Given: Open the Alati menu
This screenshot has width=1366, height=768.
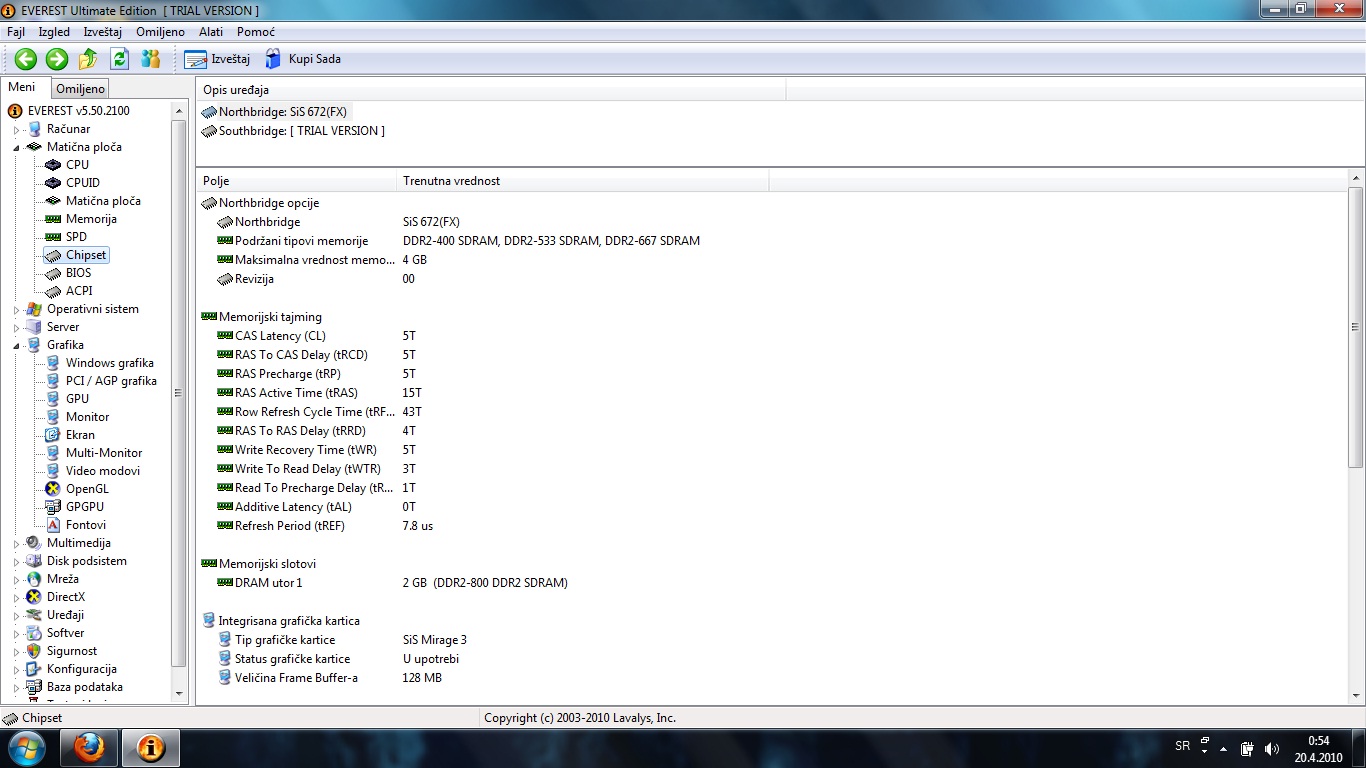Looking at the screenshot, I should click(x=211, y=32).
